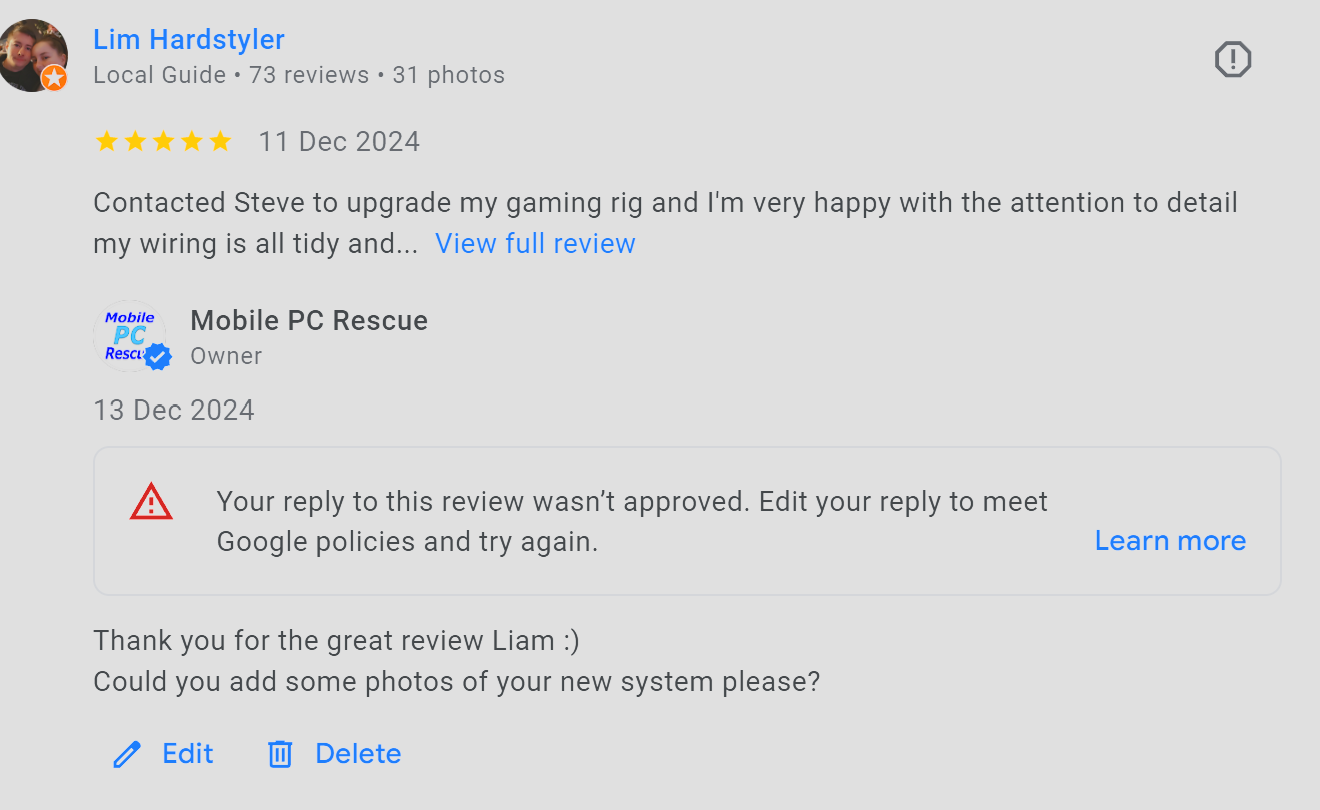
Task: Expand with View full review
Action: [x=535, y=244]
